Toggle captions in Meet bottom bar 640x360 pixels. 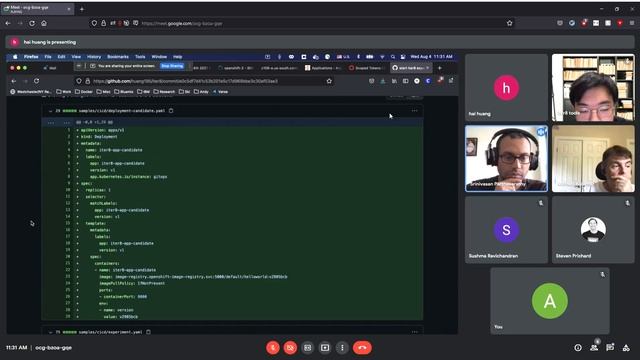point(307,348)
